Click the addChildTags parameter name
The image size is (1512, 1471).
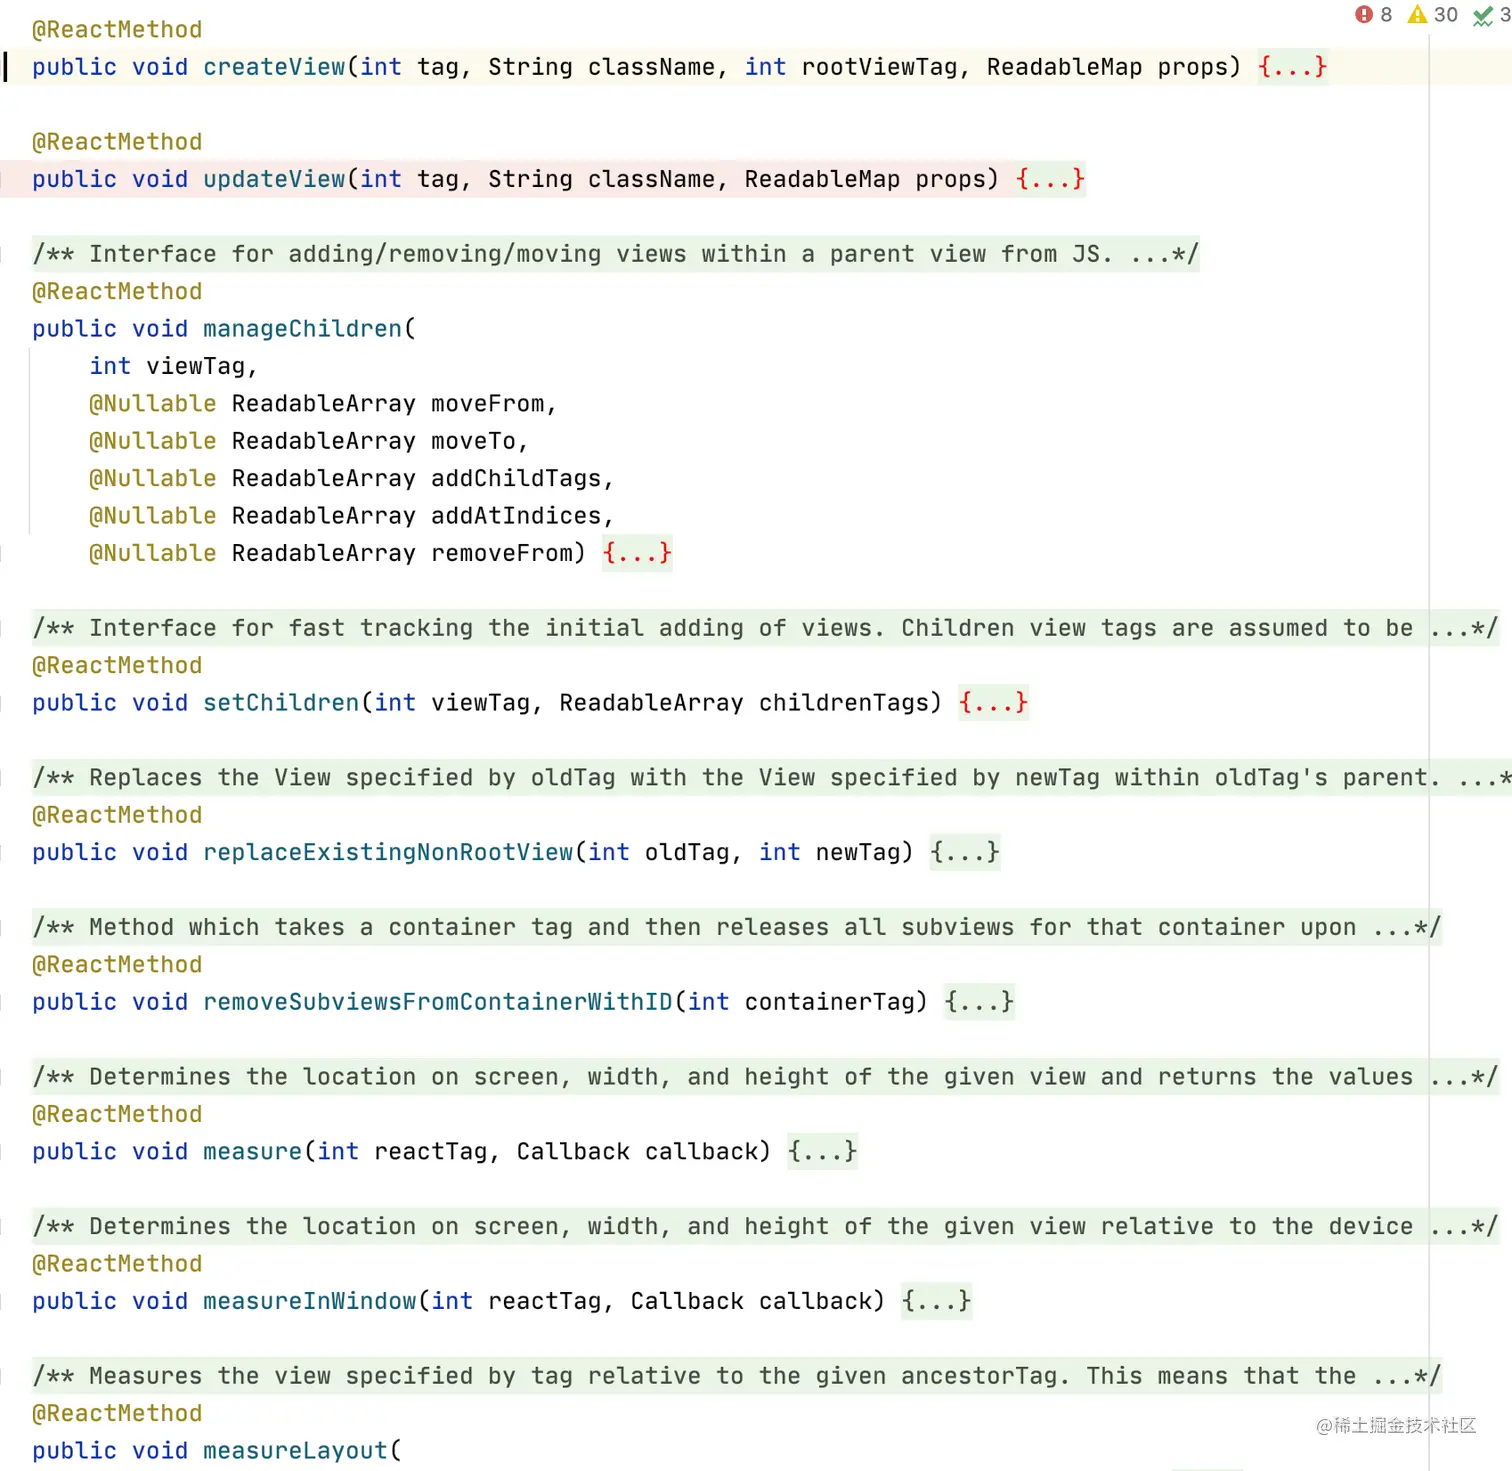(x=516, y=479)
